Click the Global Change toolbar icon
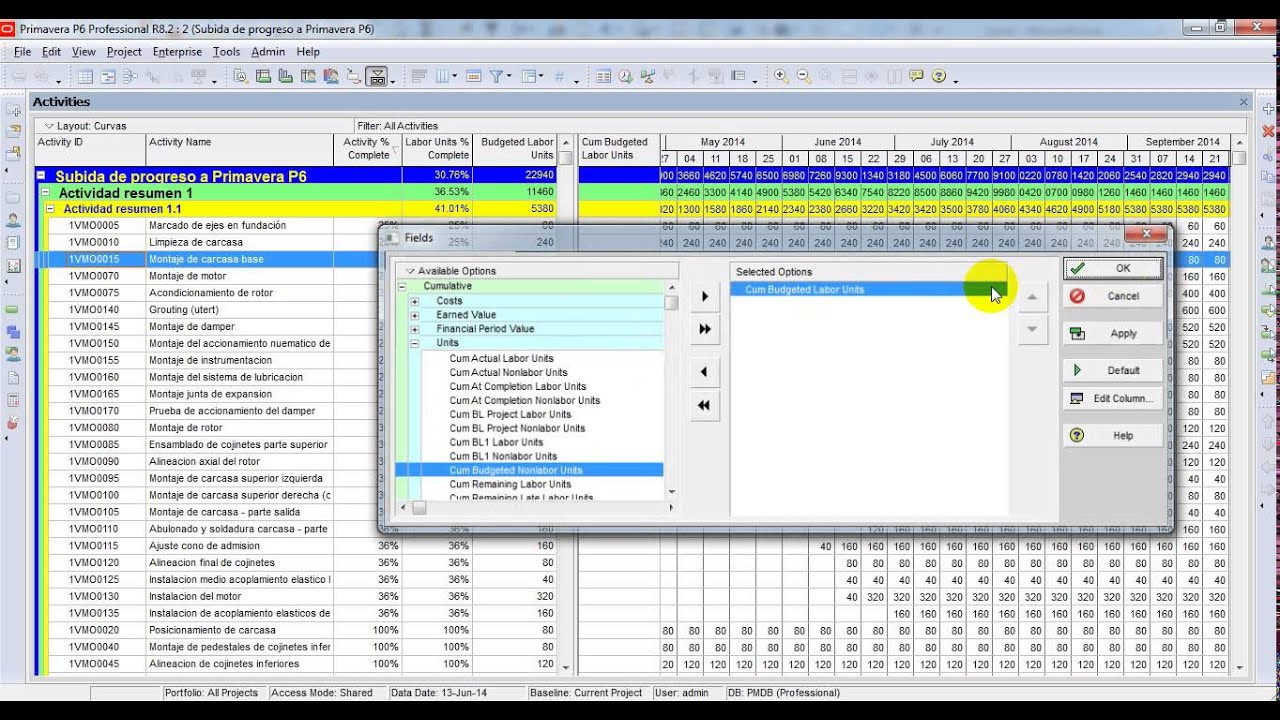1280x720 pixels. click(603, 77)
